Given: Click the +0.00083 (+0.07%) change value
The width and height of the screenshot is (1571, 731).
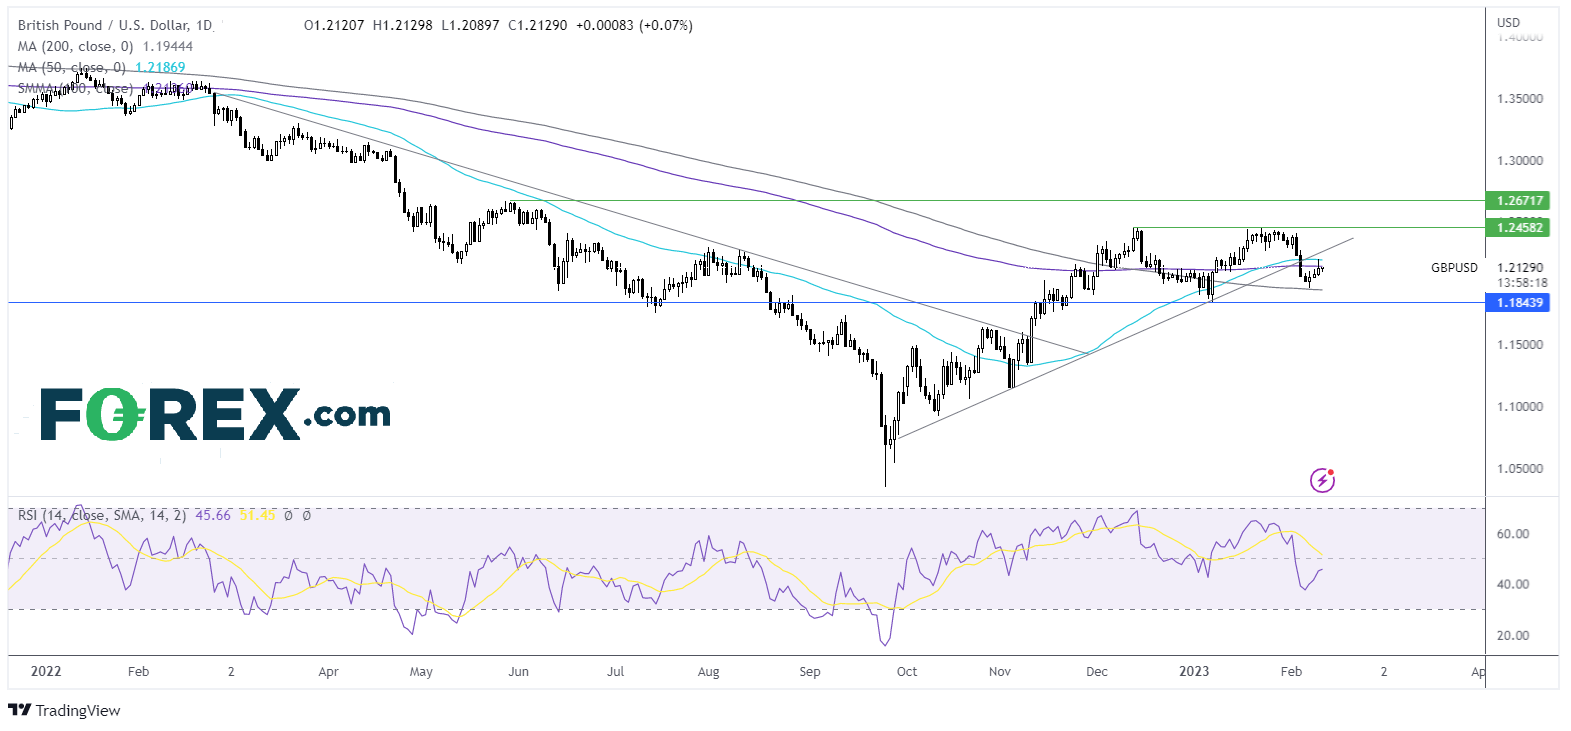Looking at the screenshot, I should click(x=634, y=25).
